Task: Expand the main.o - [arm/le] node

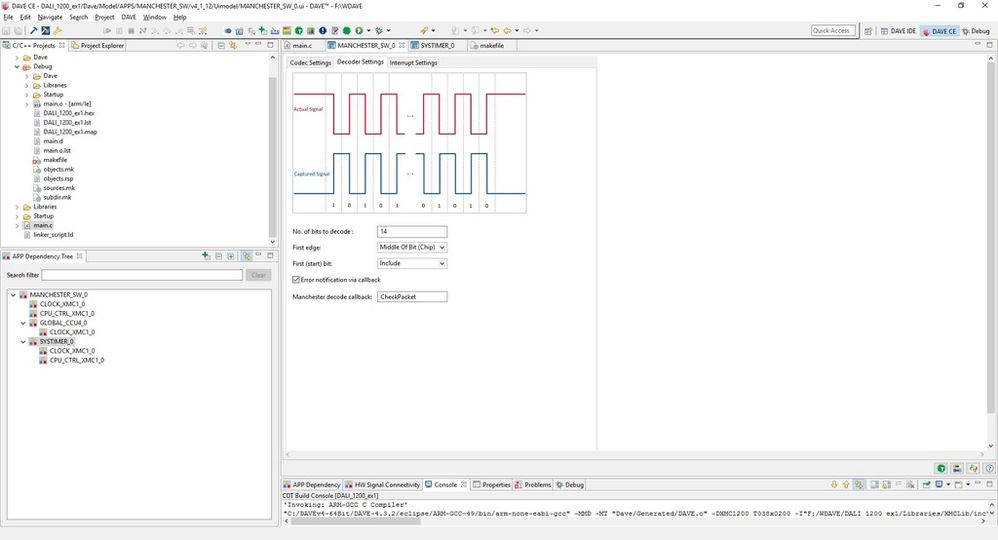Action: tap(27, 104)
